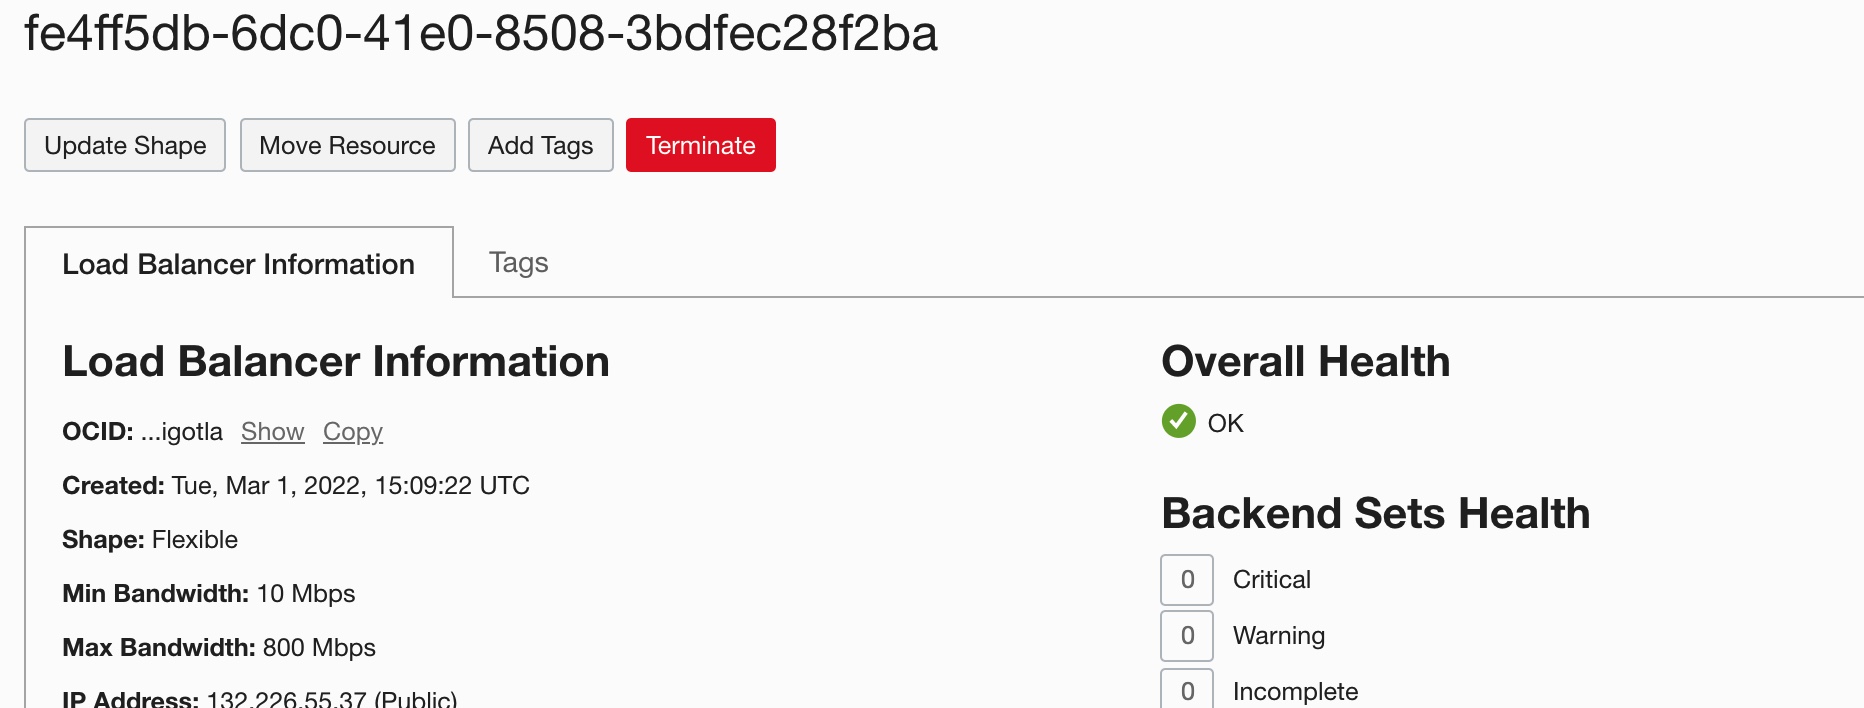Click the Update Shape button

coord(124,145)
